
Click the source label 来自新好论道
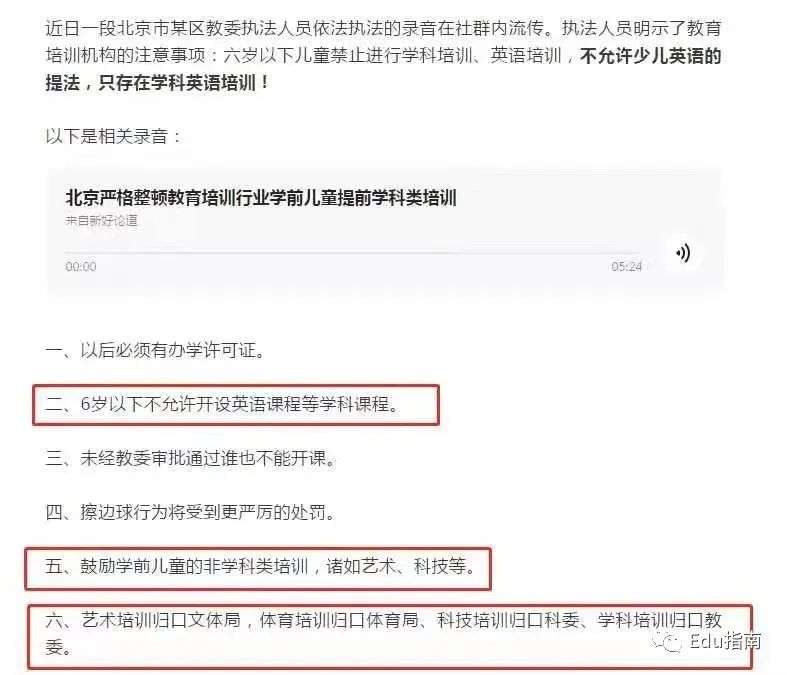pos(101,221)
